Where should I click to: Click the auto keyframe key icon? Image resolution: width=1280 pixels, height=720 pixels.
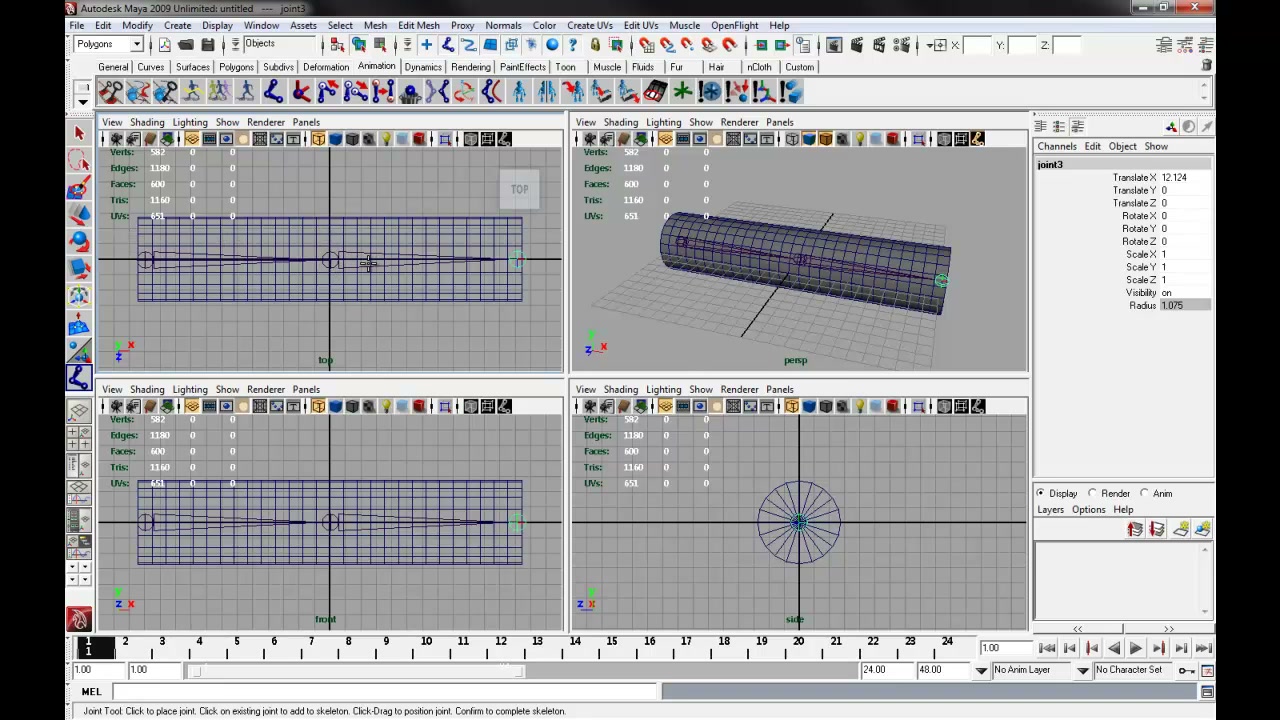1186,670
